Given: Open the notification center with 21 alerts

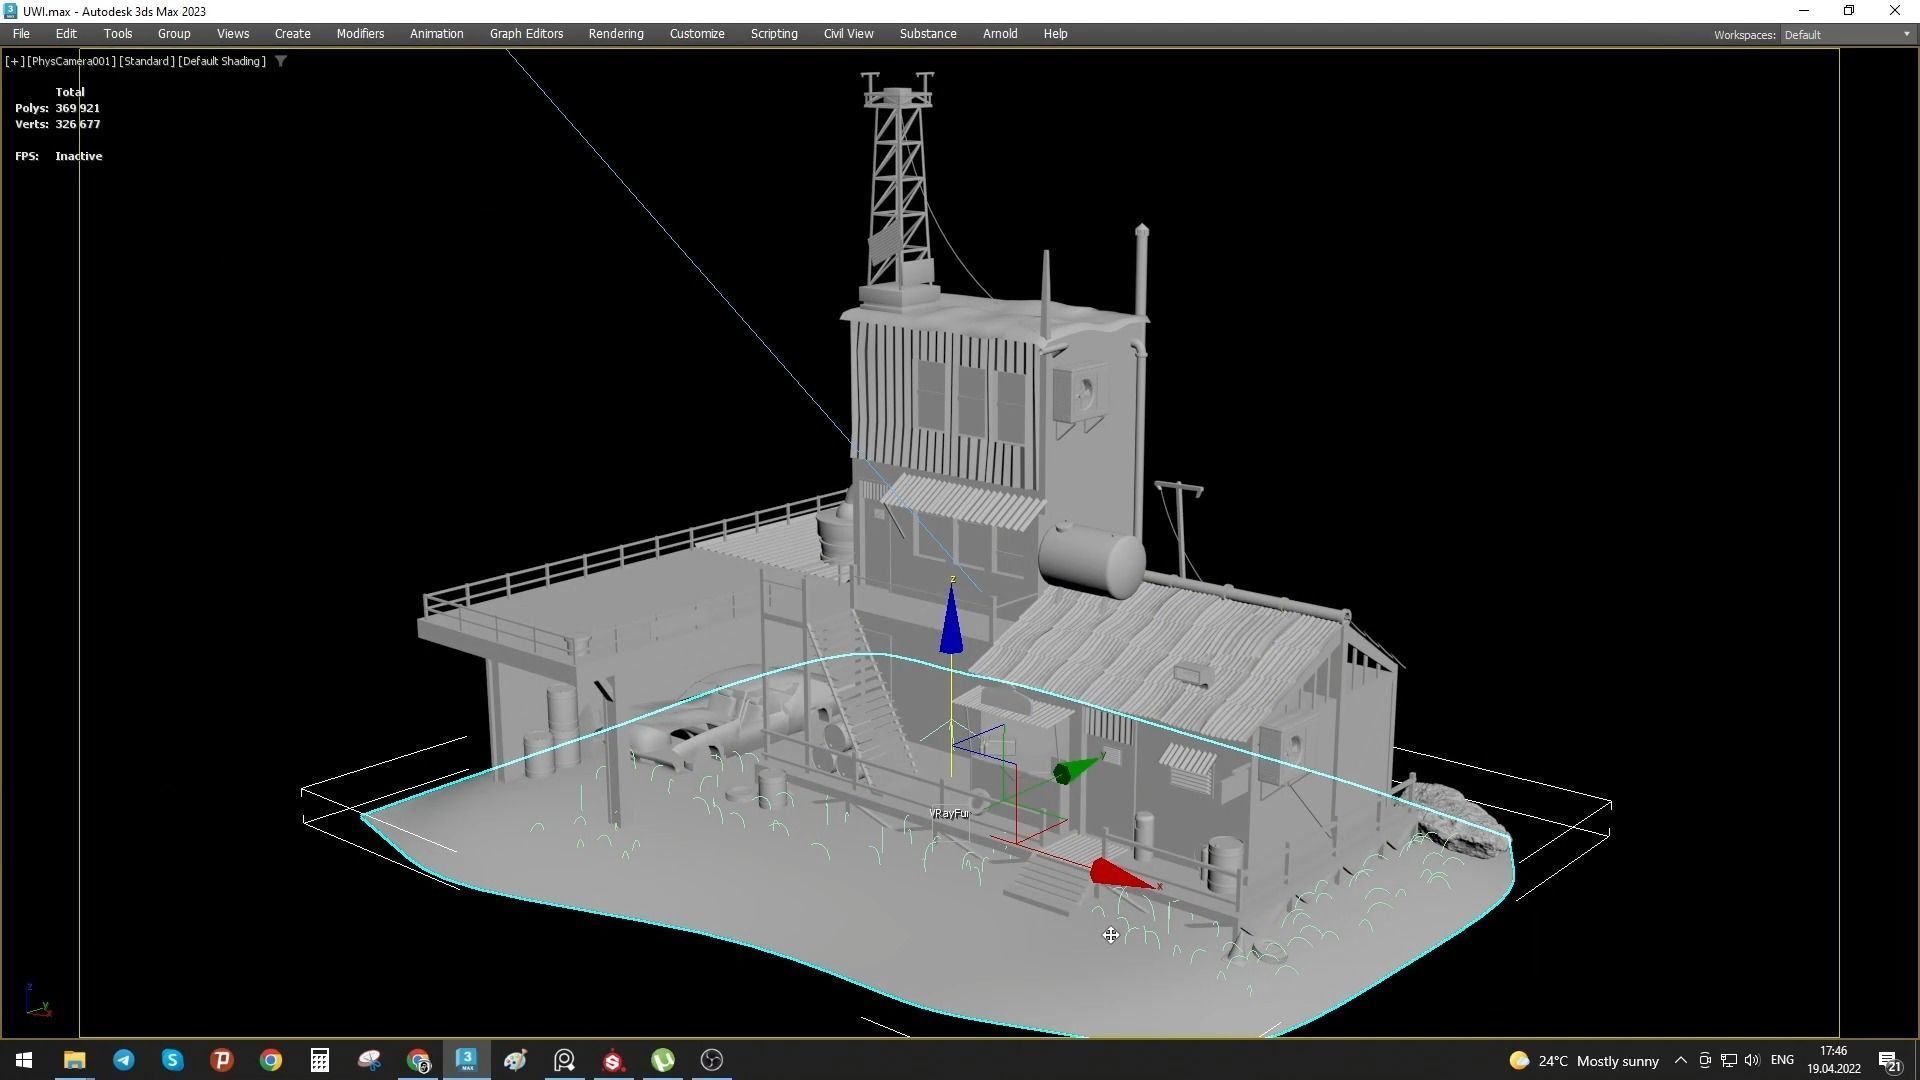Looking at the screenshot, I should click(1890, 1060).
